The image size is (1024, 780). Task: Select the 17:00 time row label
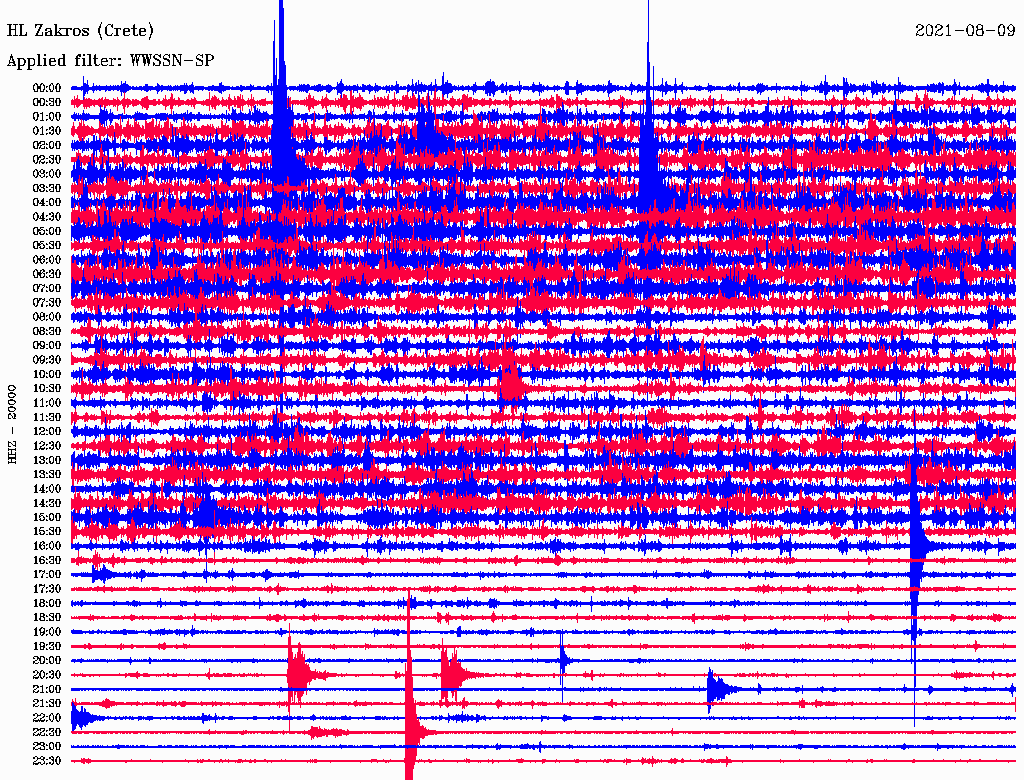point(47,575)
